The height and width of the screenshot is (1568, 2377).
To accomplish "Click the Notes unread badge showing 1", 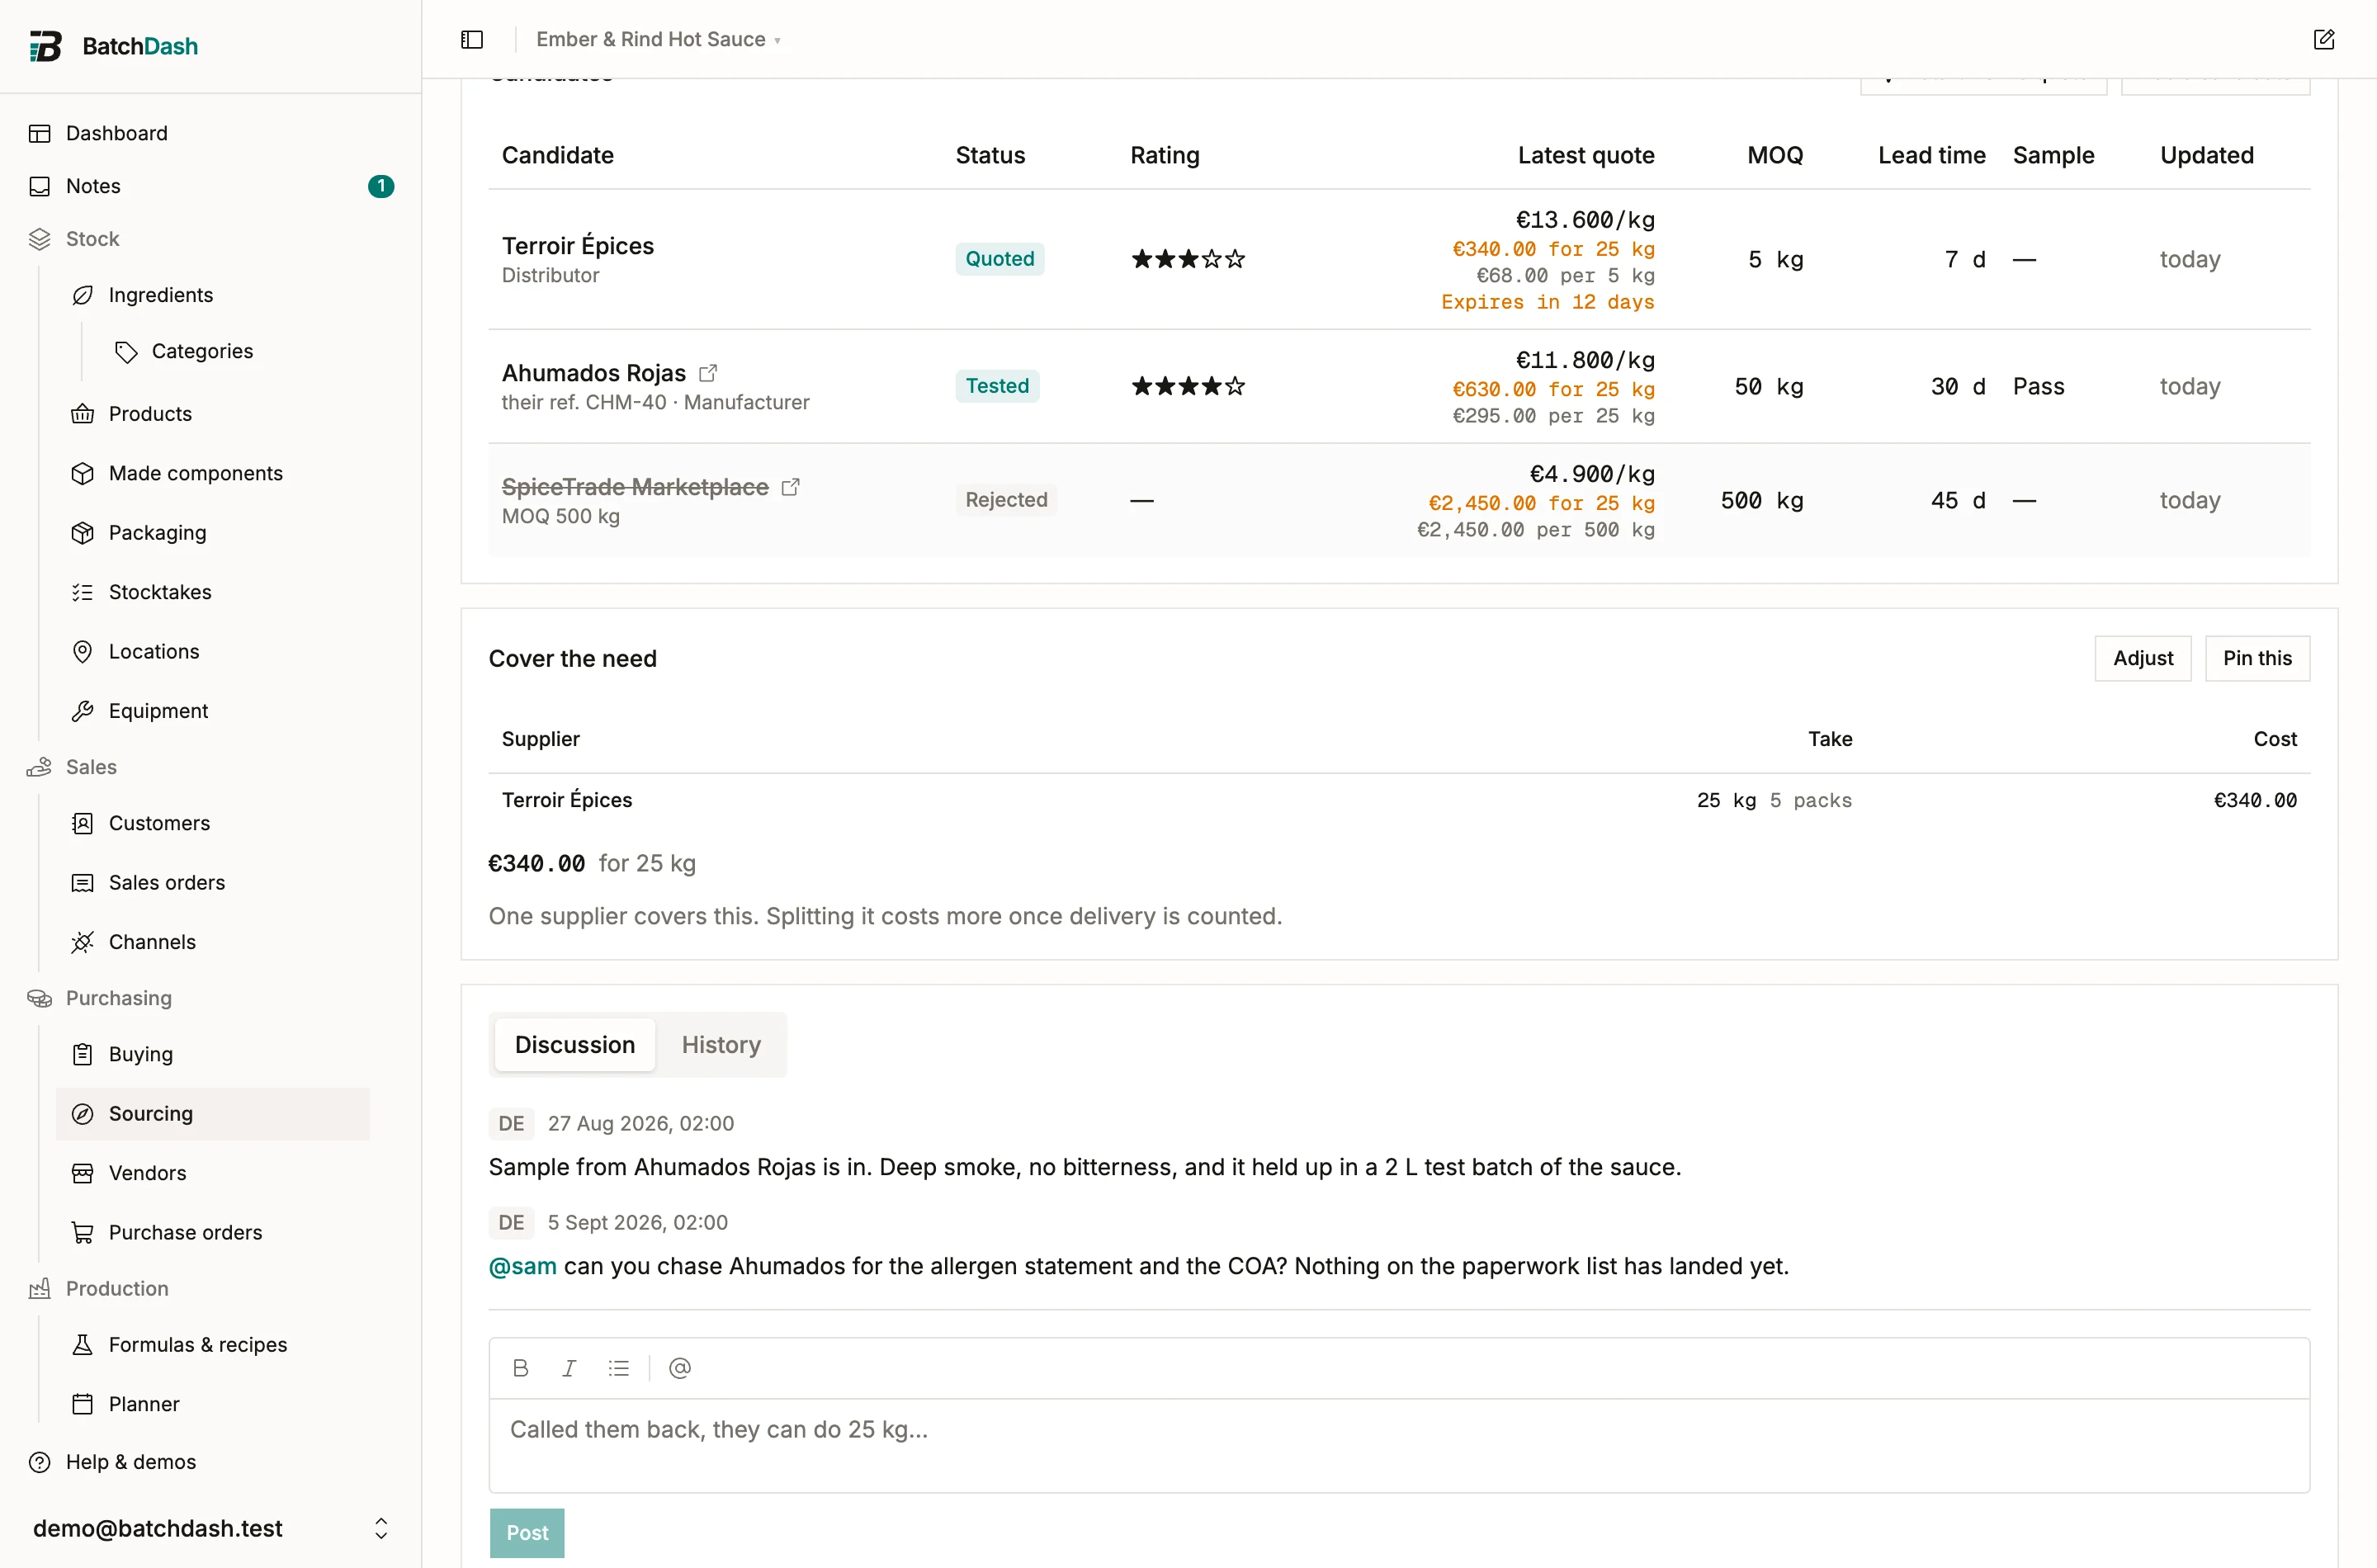I will 381,186.
